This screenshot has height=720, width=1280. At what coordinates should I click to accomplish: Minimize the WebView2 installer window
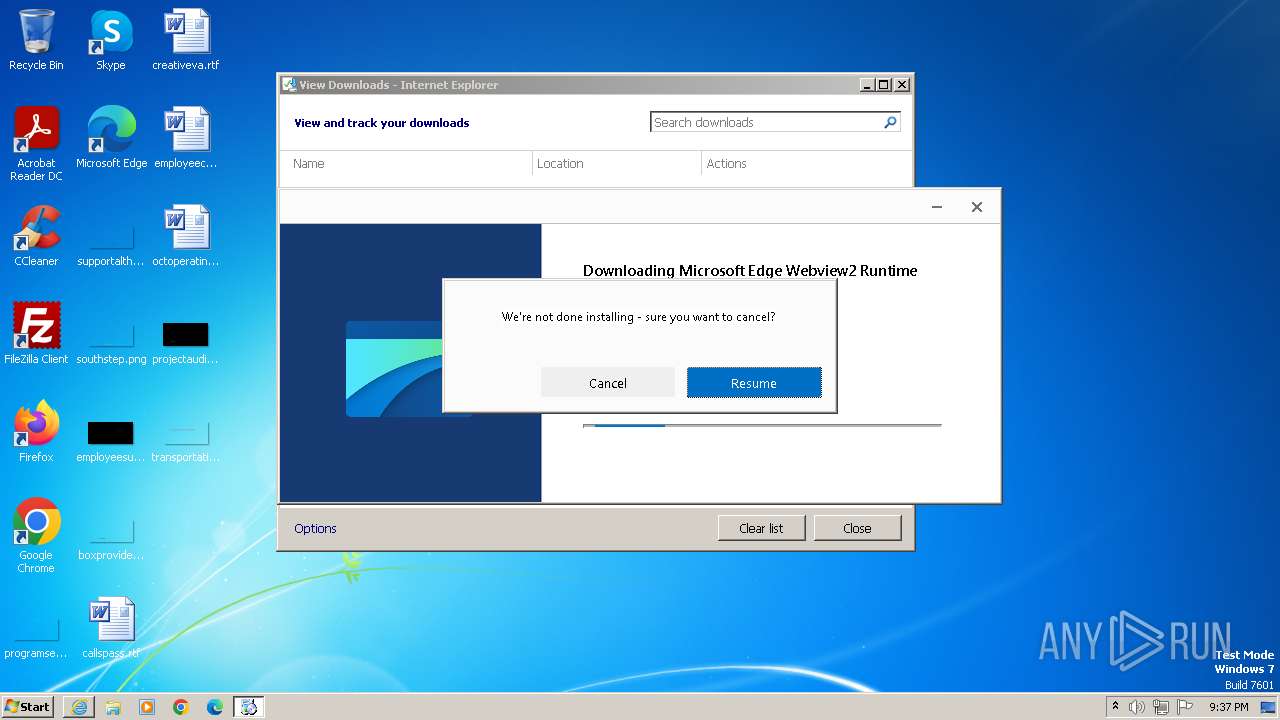[x=937, y=207]
